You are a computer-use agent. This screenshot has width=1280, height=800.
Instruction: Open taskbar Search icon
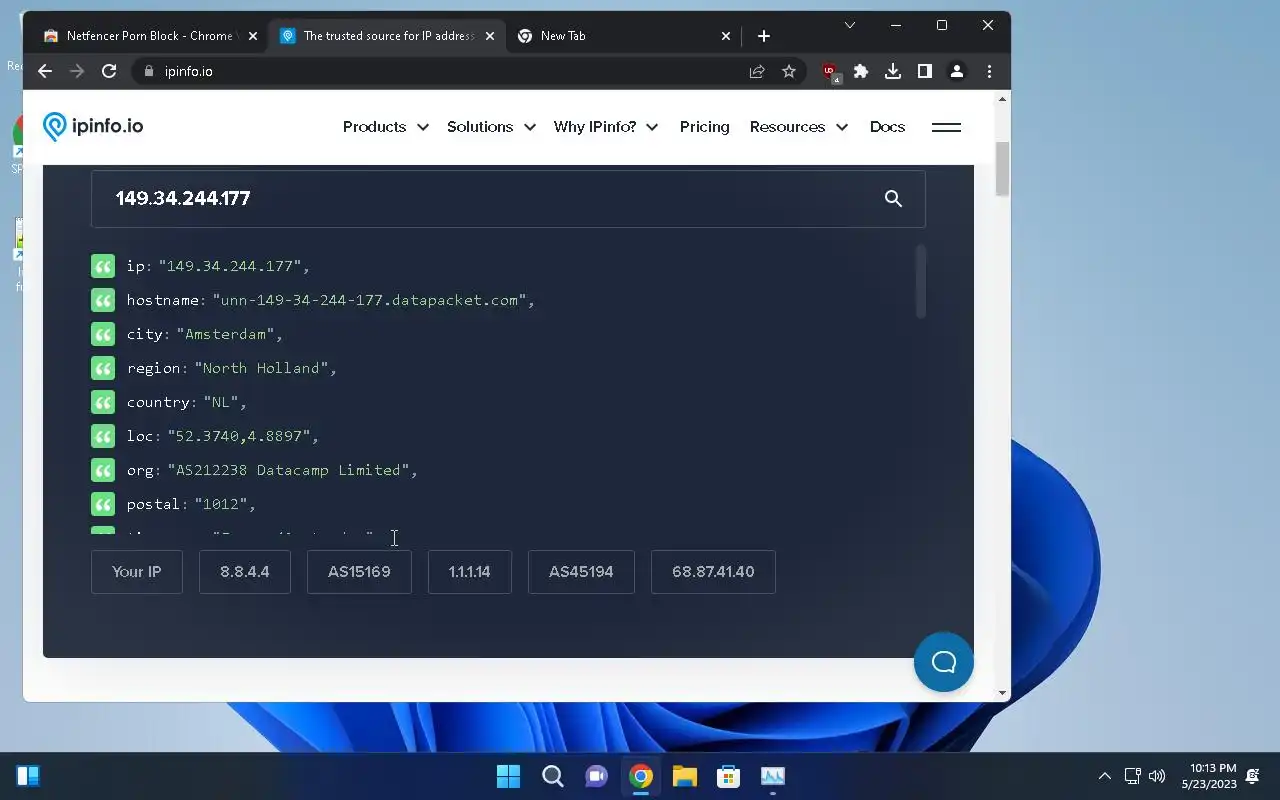552,776
